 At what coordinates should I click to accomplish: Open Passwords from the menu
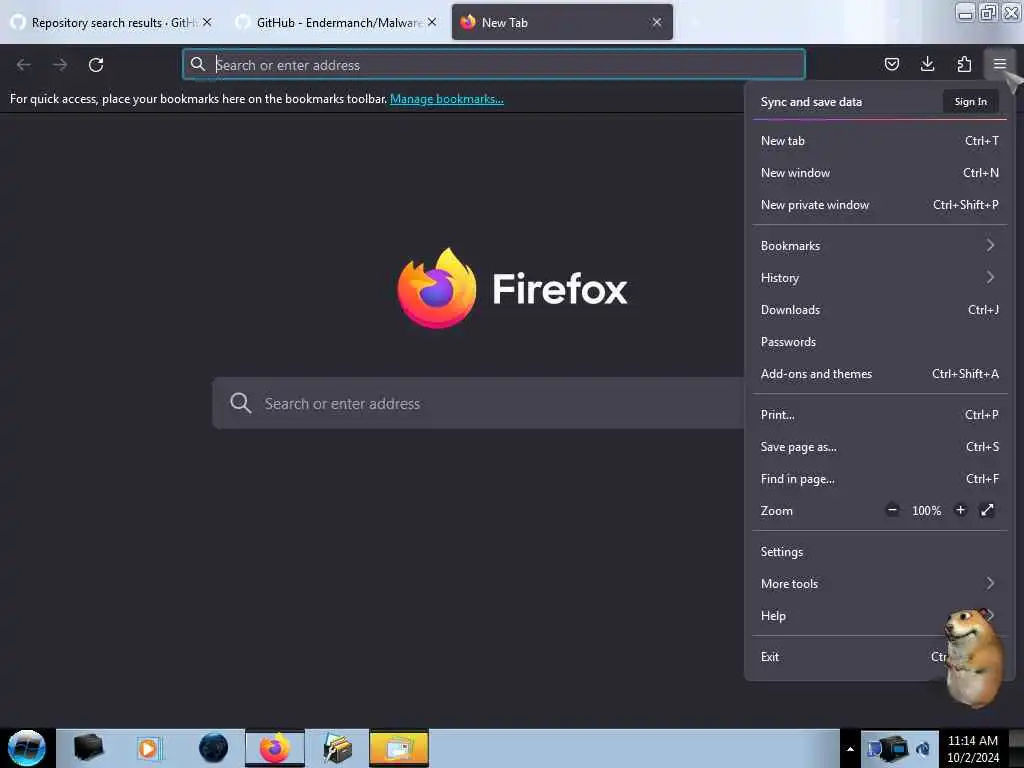[879, 342]
